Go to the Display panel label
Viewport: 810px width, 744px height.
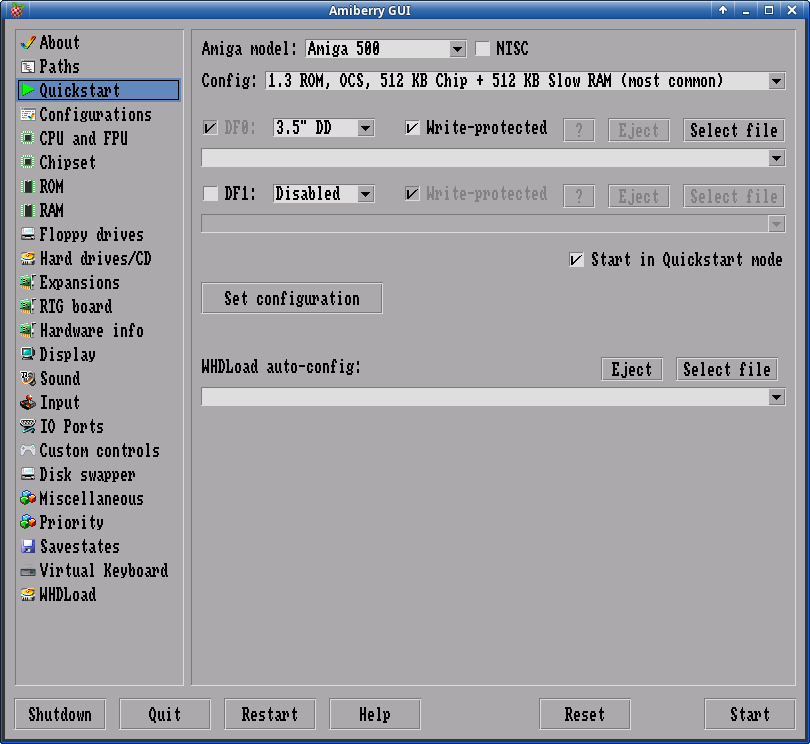(68, 354)
